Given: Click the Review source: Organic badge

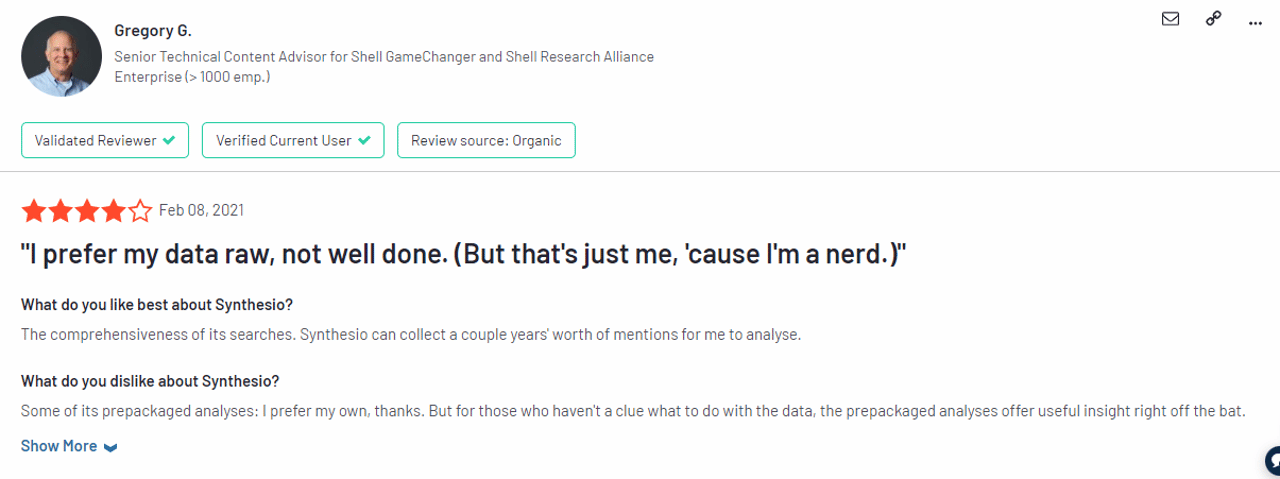Looking at the screenshot, I should 486,141.
